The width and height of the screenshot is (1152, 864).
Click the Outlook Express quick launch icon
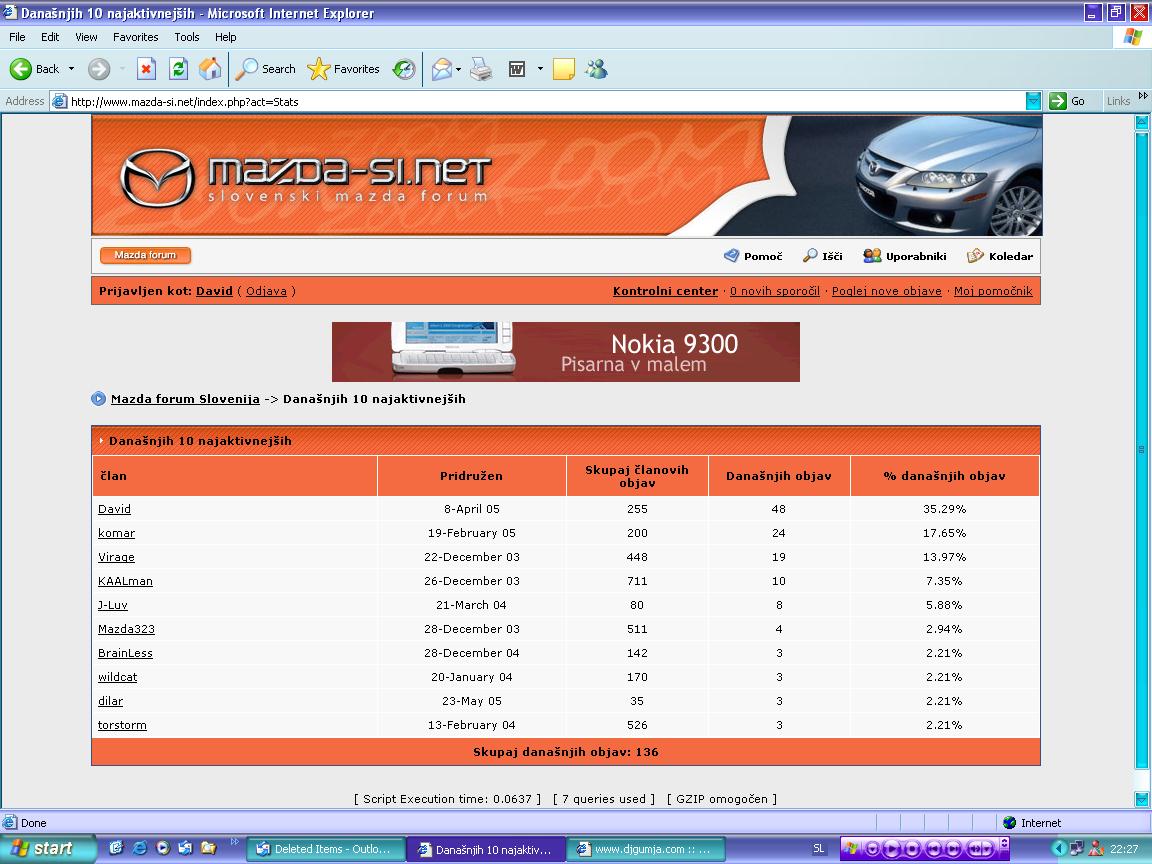pos(185,848)
